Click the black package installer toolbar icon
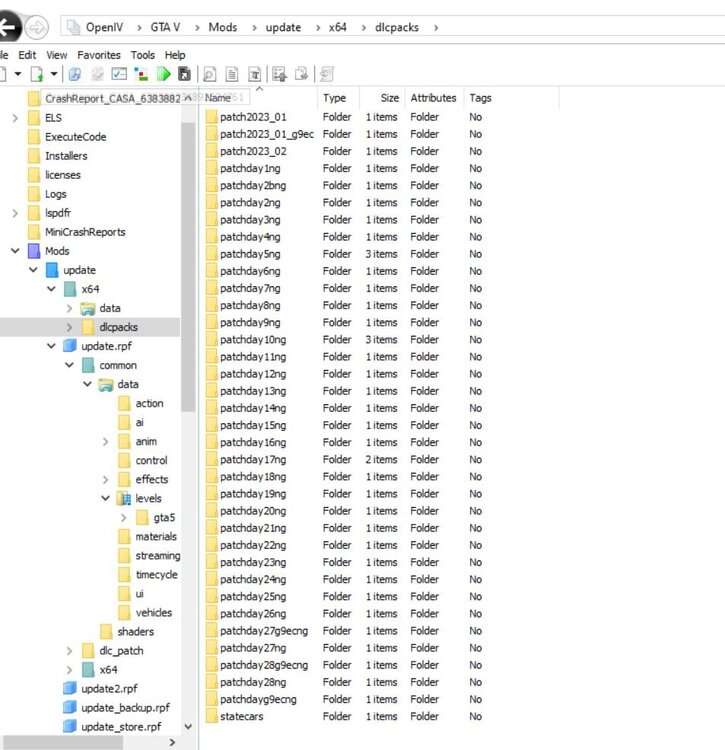 [185, 74]
